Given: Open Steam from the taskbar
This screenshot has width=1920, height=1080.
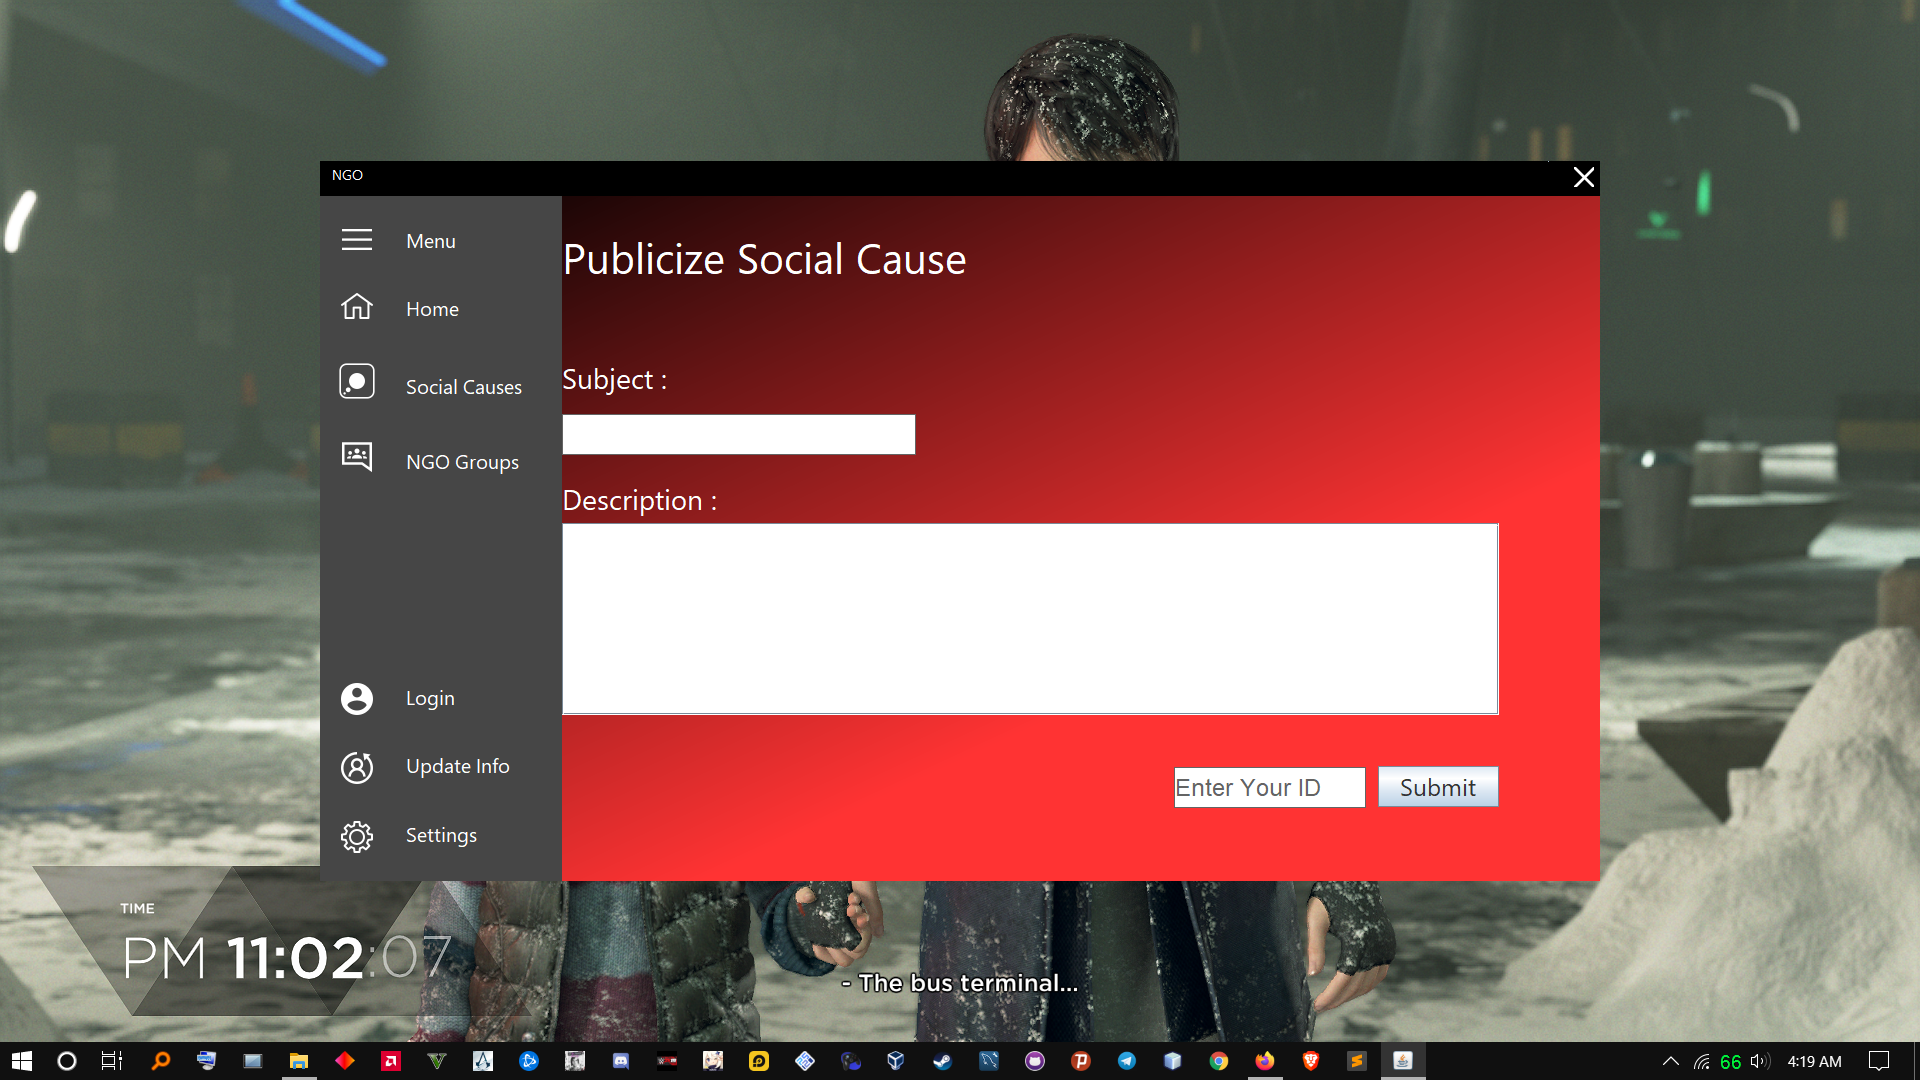Looking at the screenshot, I should (942, 1061).
